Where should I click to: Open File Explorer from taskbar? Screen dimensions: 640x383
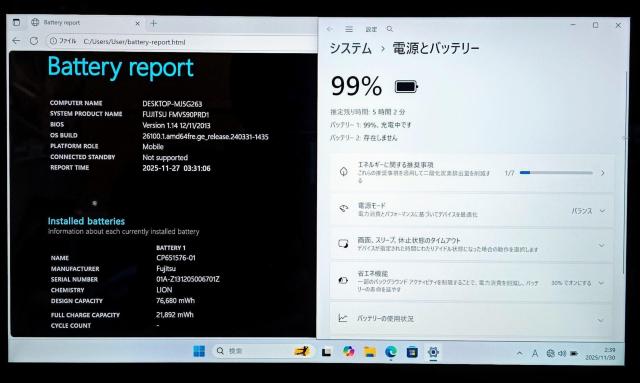(x=370, y=352)
